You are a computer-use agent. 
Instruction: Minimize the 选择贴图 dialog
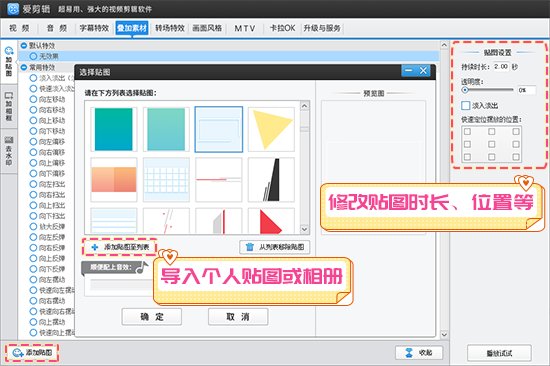tap(409, 71)
